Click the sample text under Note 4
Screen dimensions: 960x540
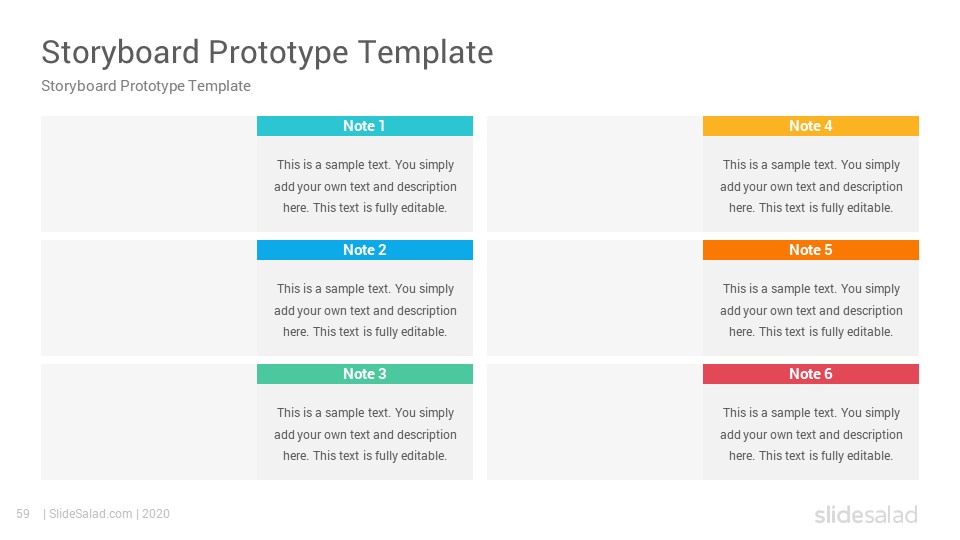[811, 186]
